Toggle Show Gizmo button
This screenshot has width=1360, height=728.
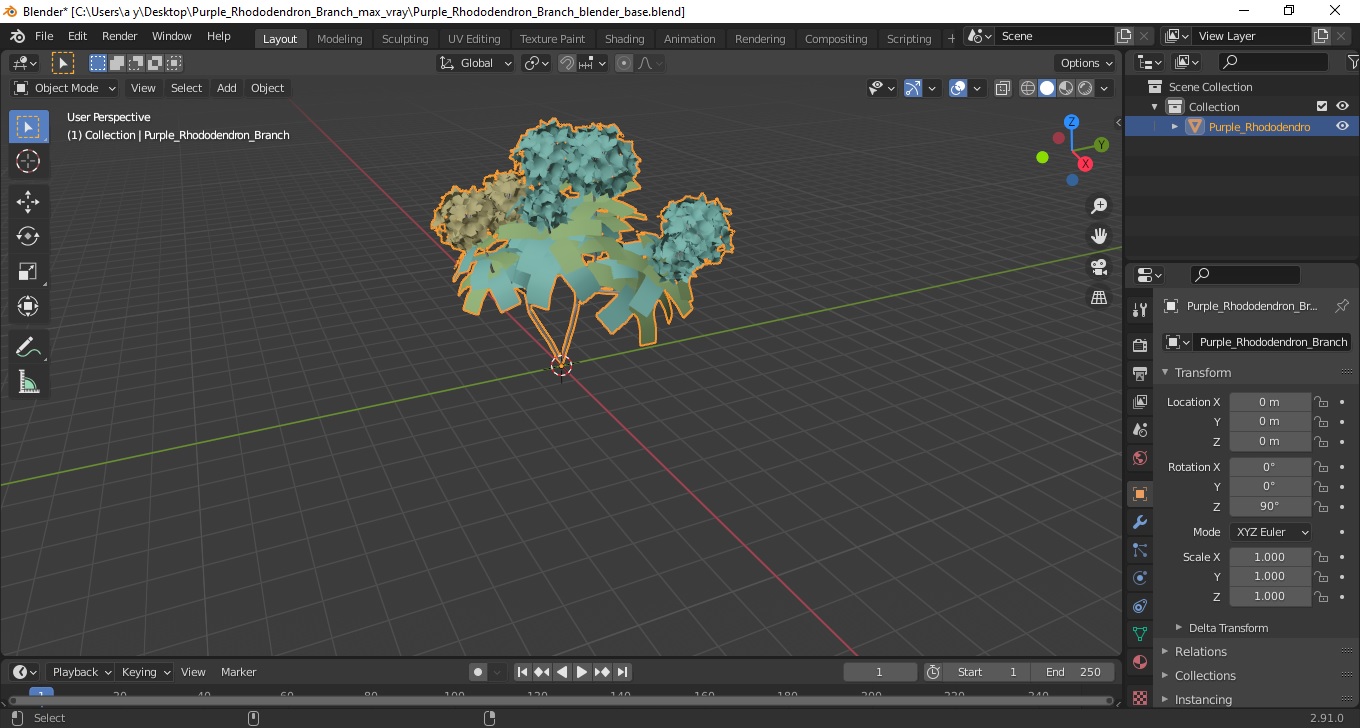pos(913,88)
